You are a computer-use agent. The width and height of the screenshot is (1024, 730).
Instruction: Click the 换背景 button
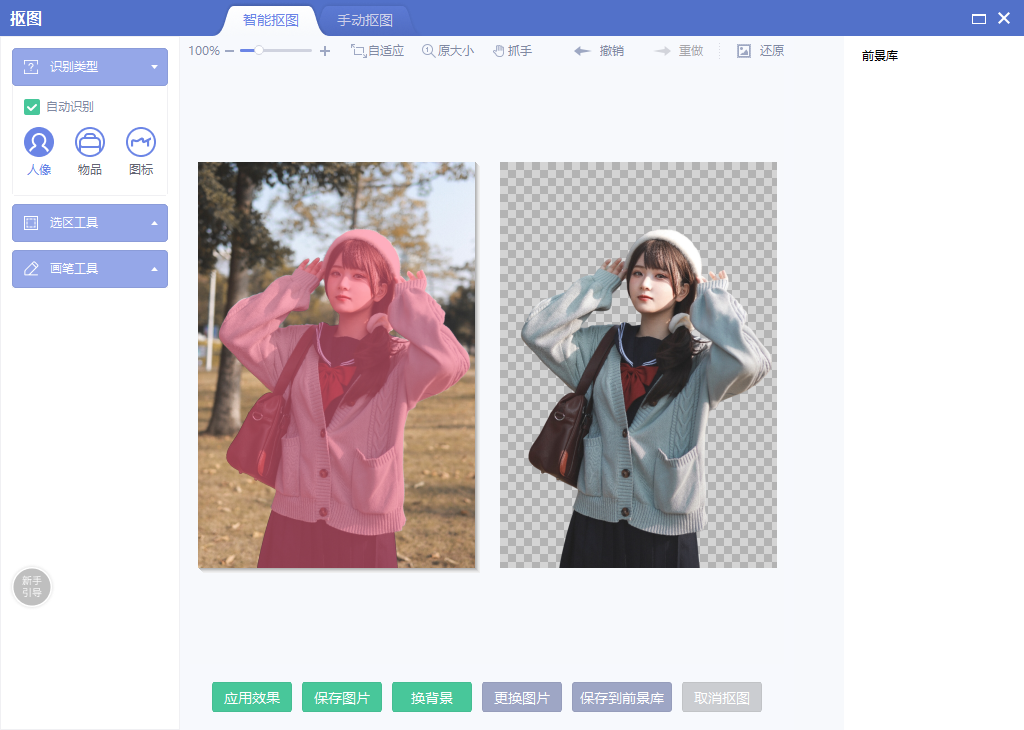(432, 697)
